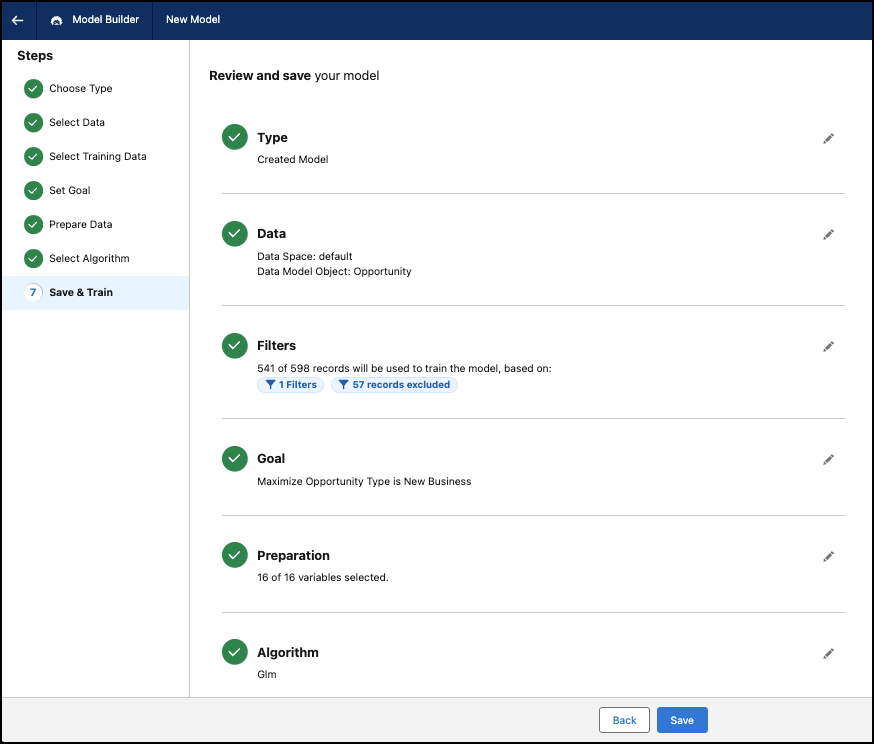This screenshot has height=744, width=874.
Task: Click the blue Save button
Action: pyautogui.click(x=682, y=720)
